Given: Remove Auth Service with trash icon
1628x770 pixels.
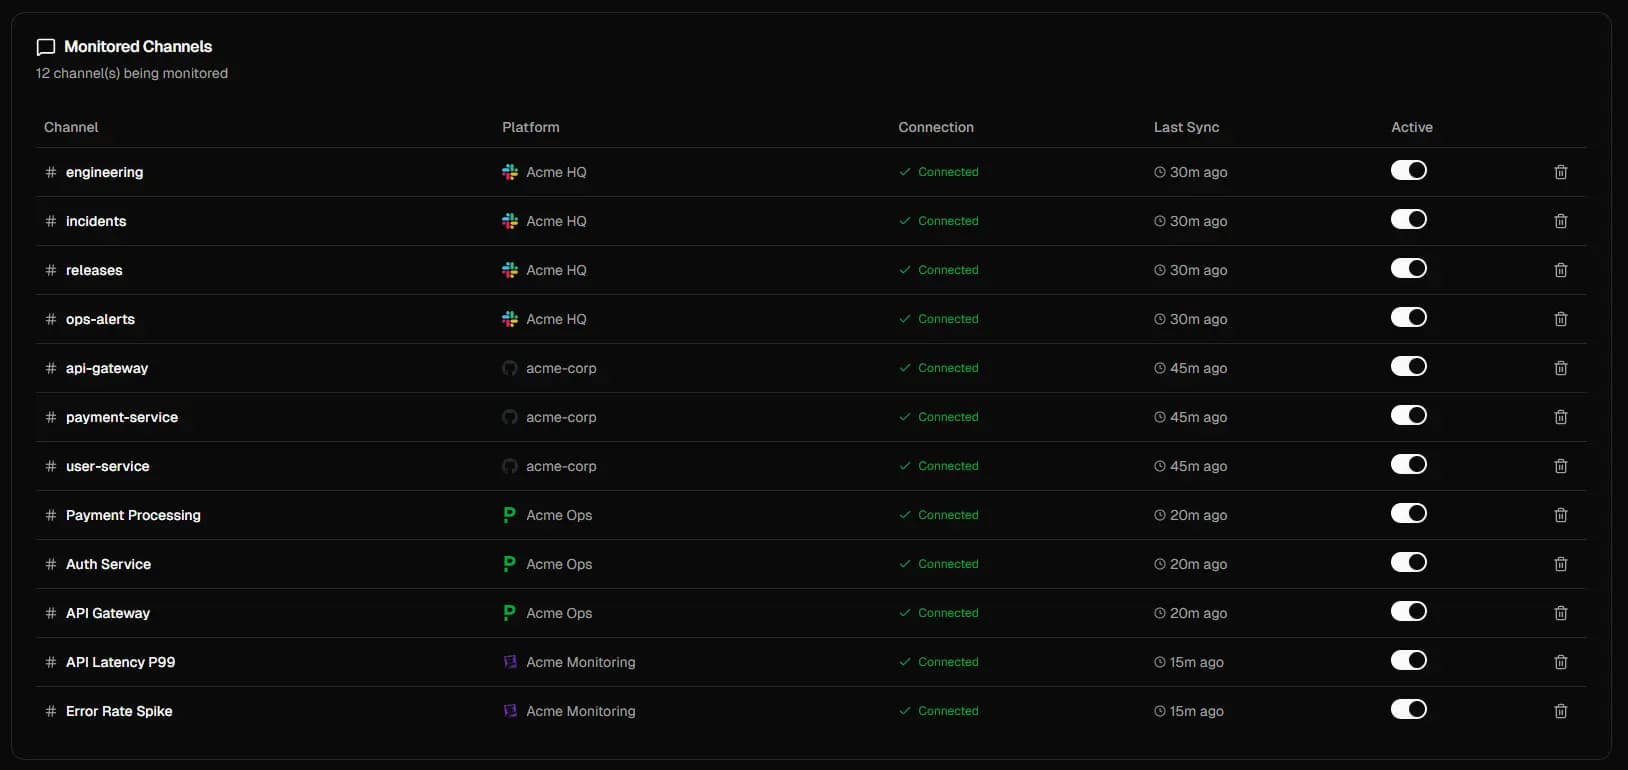Looking at the screenshot, I should click(x=1560, y=564).
